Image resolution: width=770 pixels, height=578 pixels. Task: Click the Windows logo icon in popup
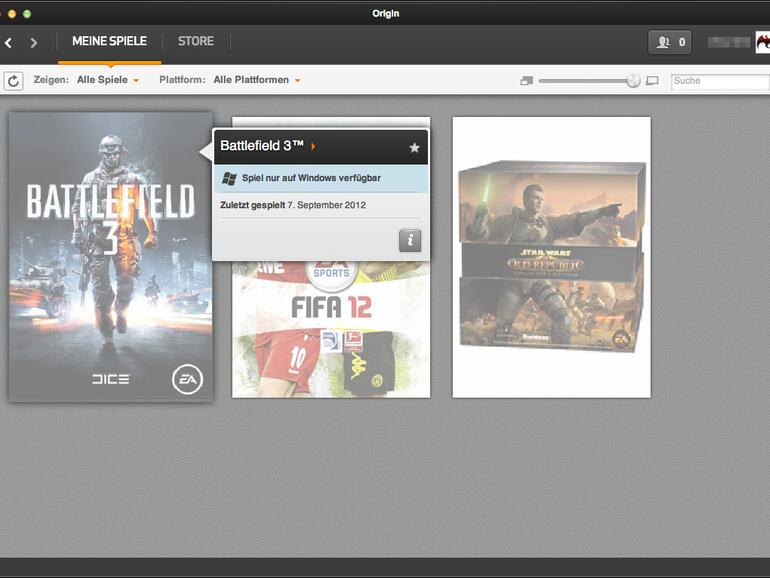229,178
